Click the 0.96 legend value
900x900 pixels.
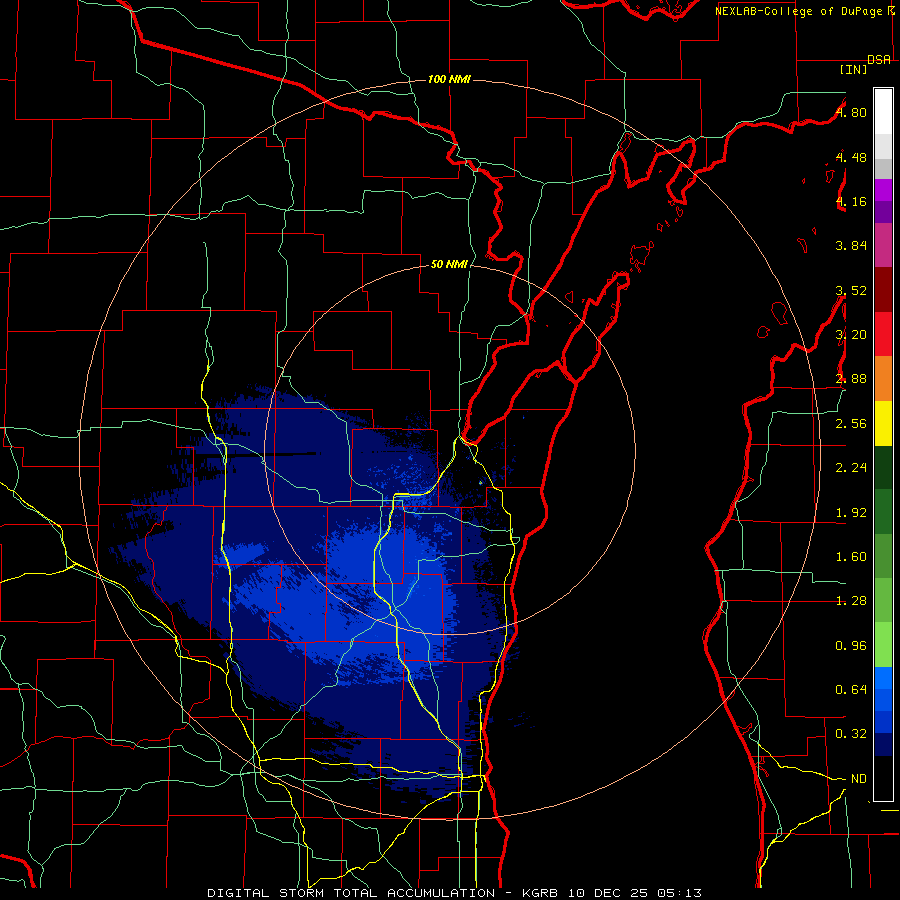pos(851,646)
